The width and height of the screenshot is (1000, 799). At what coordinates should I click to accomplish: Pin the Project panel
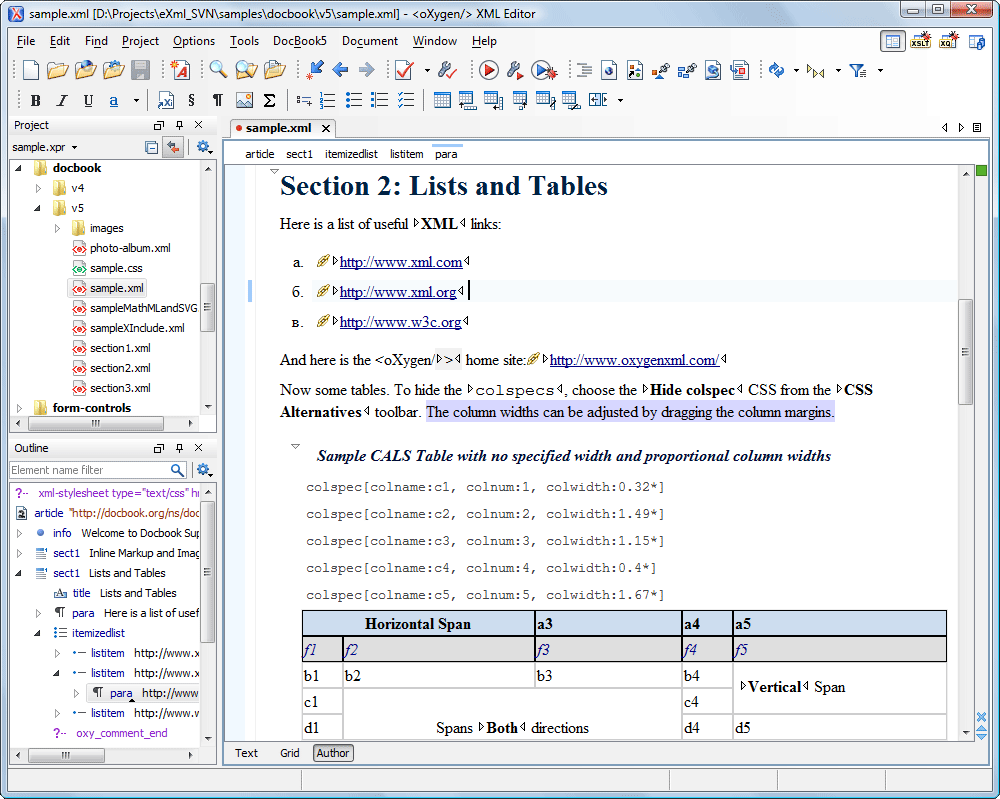pyautogui.click(x=179, y=125)
